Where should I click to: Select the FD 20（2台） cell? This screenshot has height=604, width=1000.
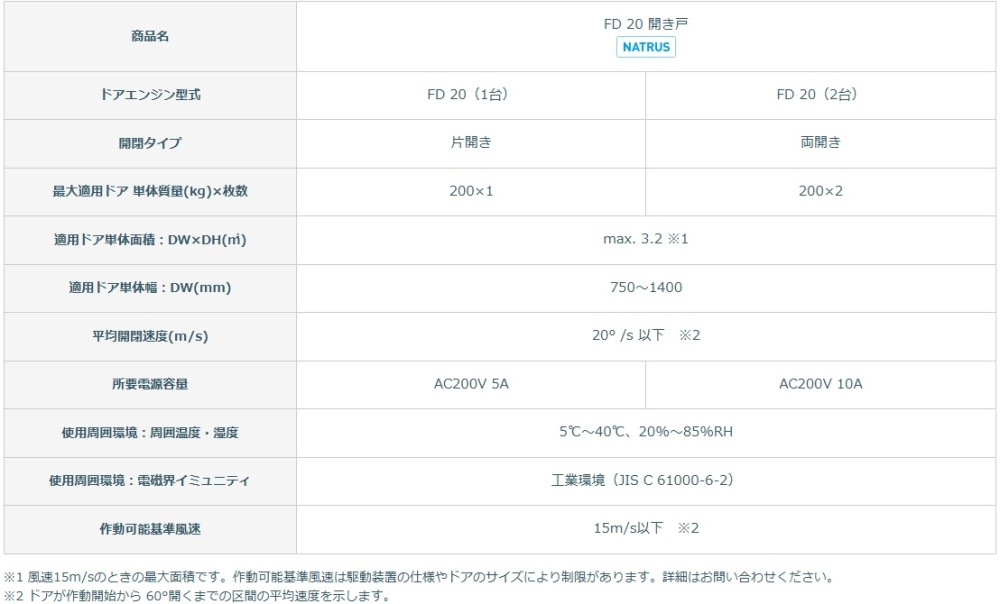coord(821,95)
